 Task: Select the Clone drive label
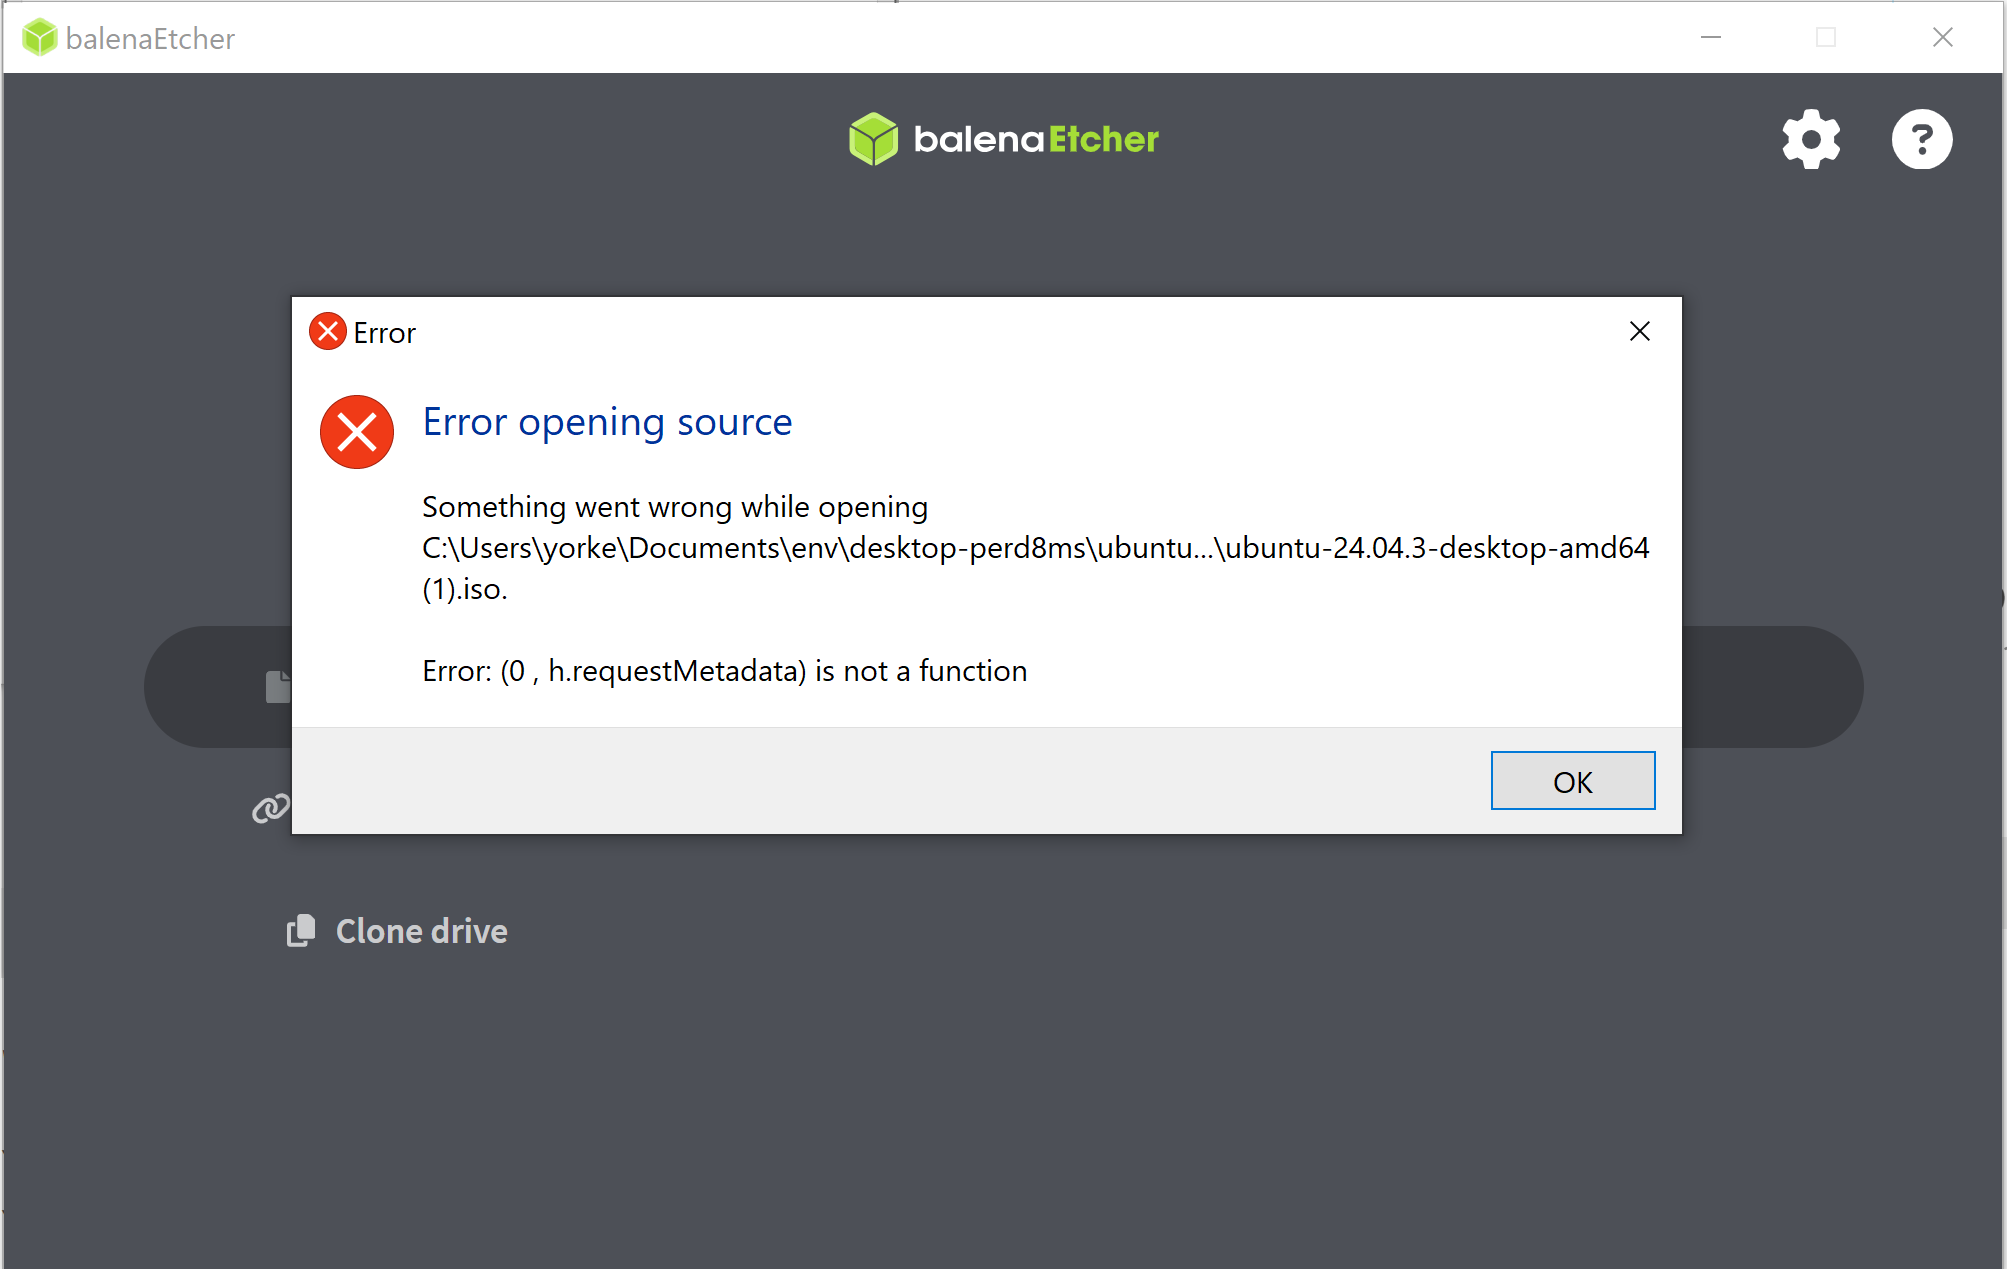[x=421, y=931]
